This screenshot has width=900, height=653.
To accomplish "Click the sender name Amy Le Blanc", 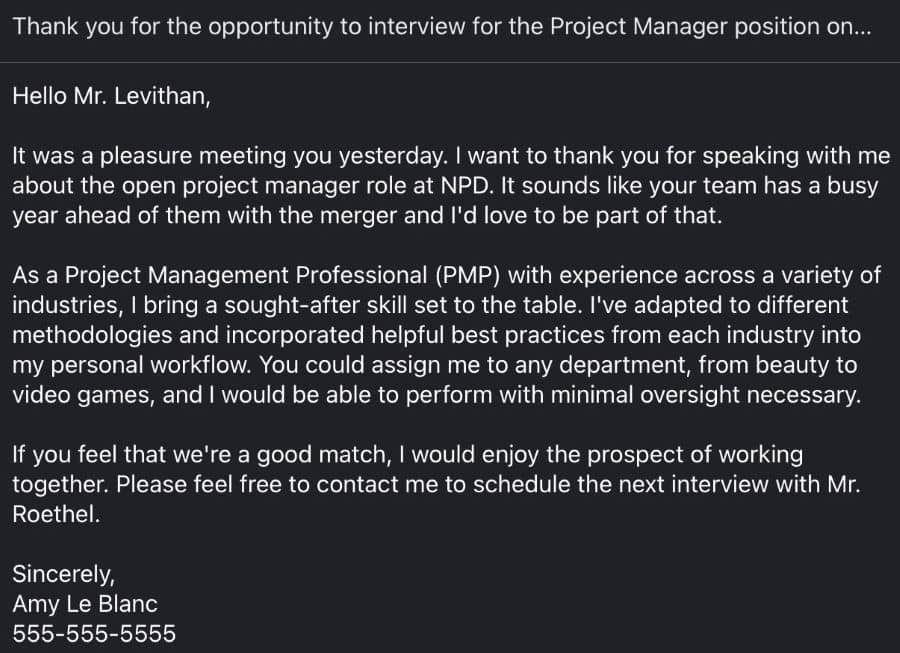I will tap(85, 604).
